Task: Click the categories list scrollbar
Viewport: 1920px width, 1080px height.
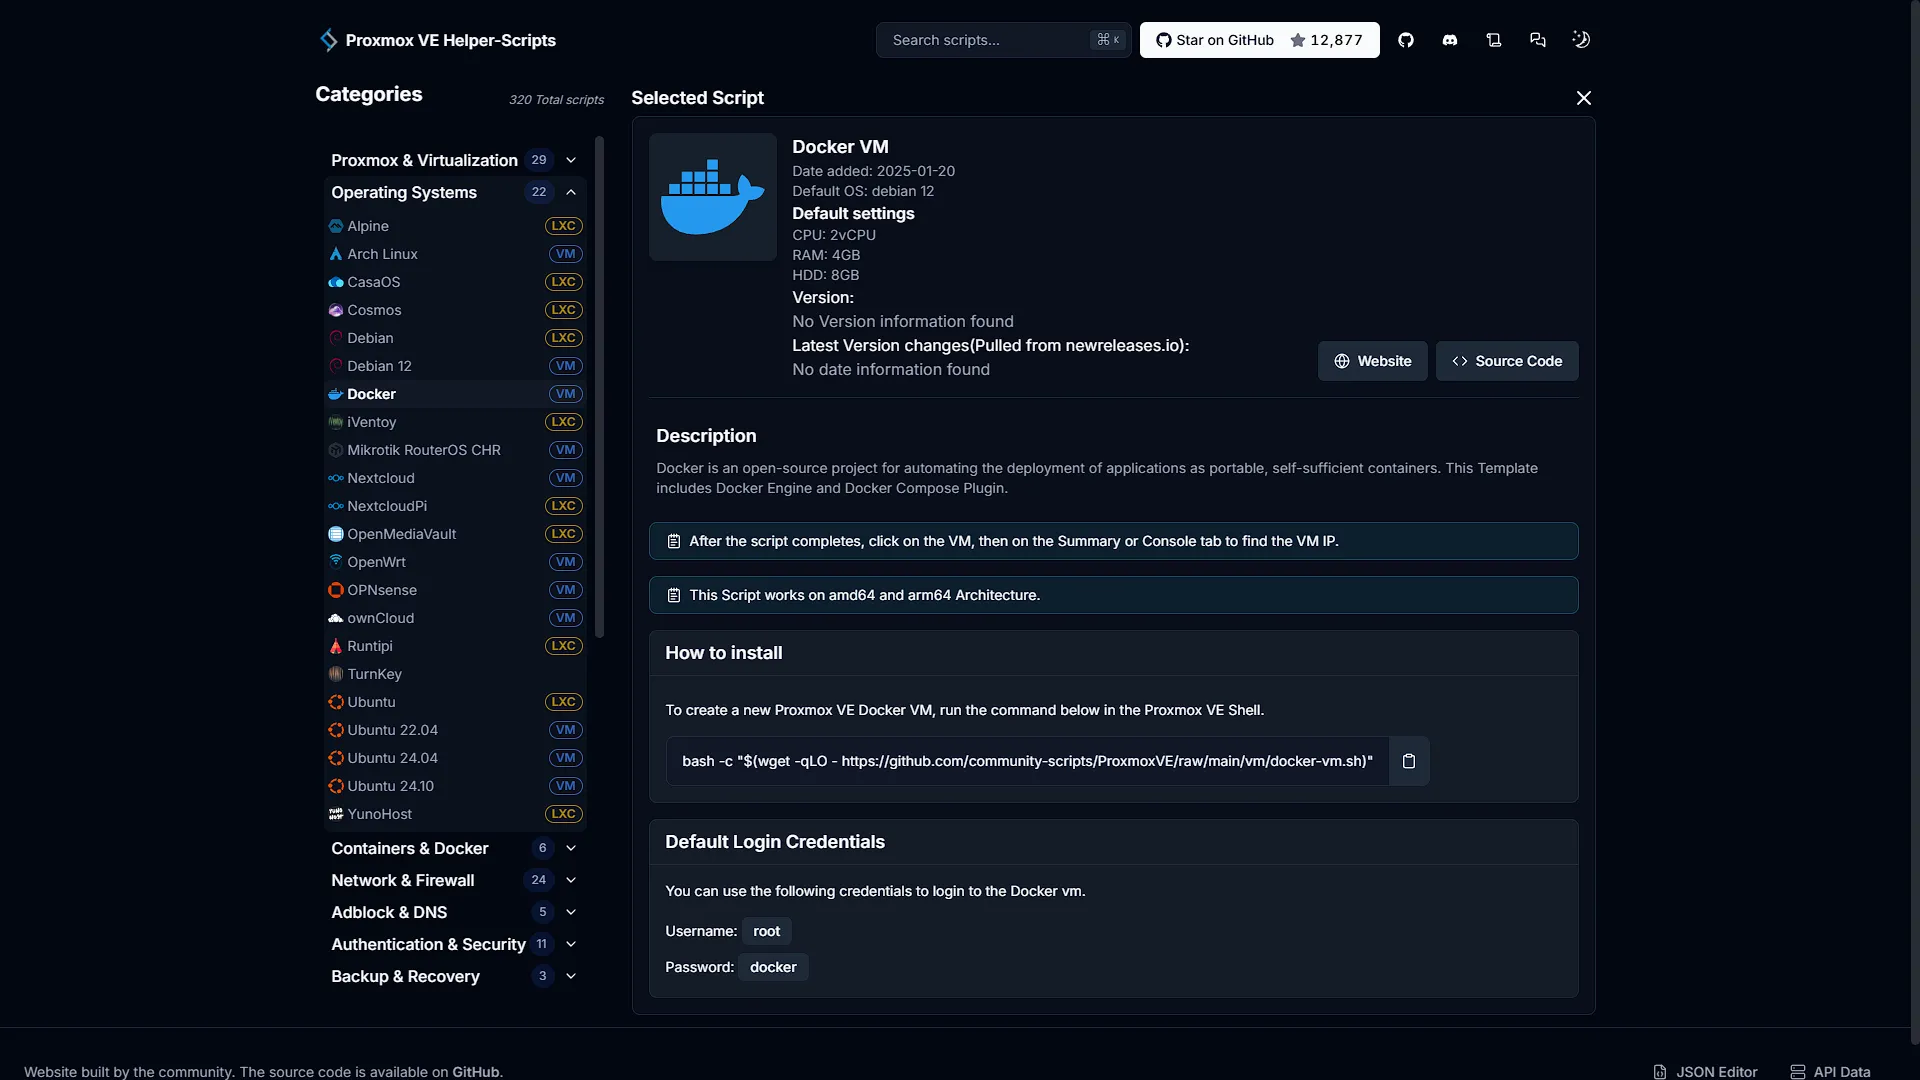Action: click(x=599, y=387)
